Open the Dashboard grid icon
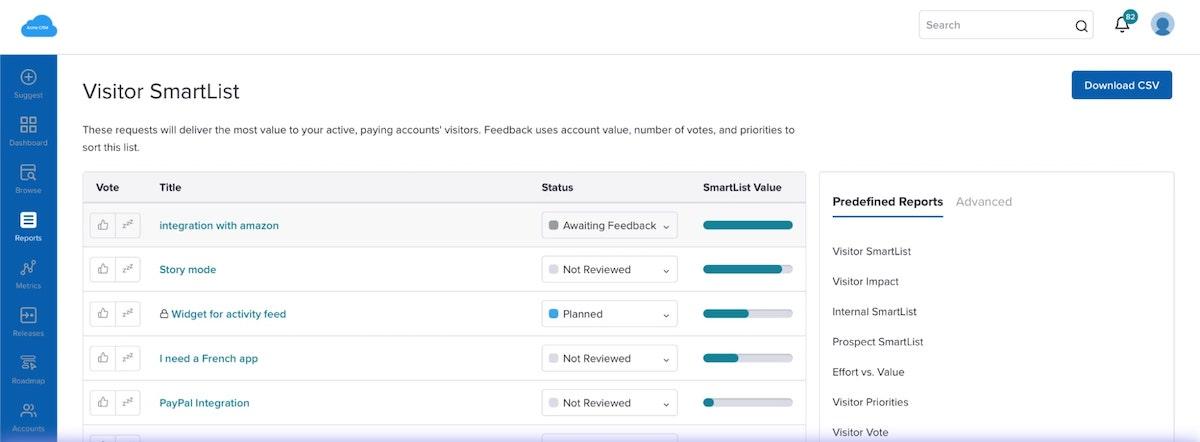The image size is (1200, 442). [28, 125]
